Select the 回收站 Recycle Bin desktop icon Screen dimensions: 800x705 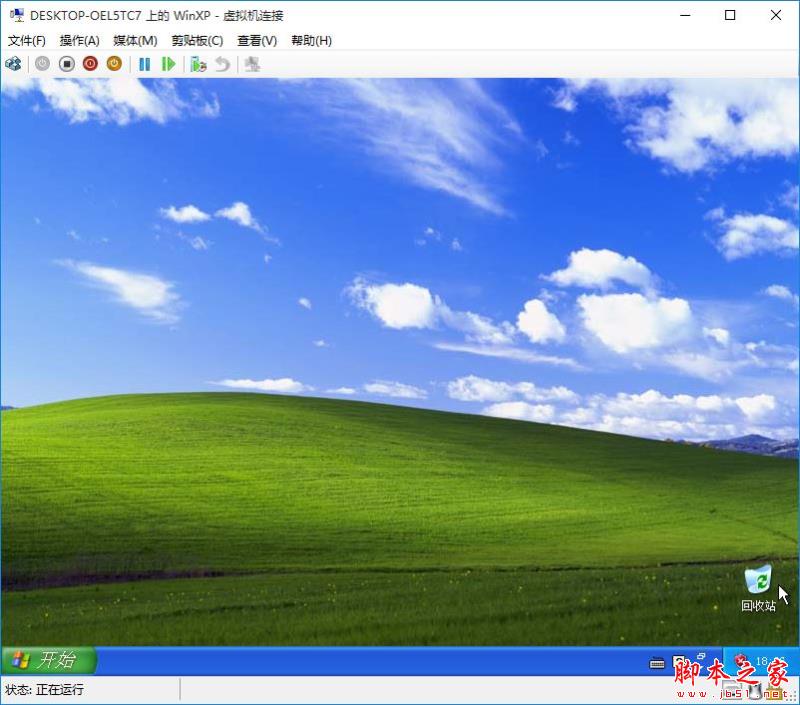tap(759, 588)
